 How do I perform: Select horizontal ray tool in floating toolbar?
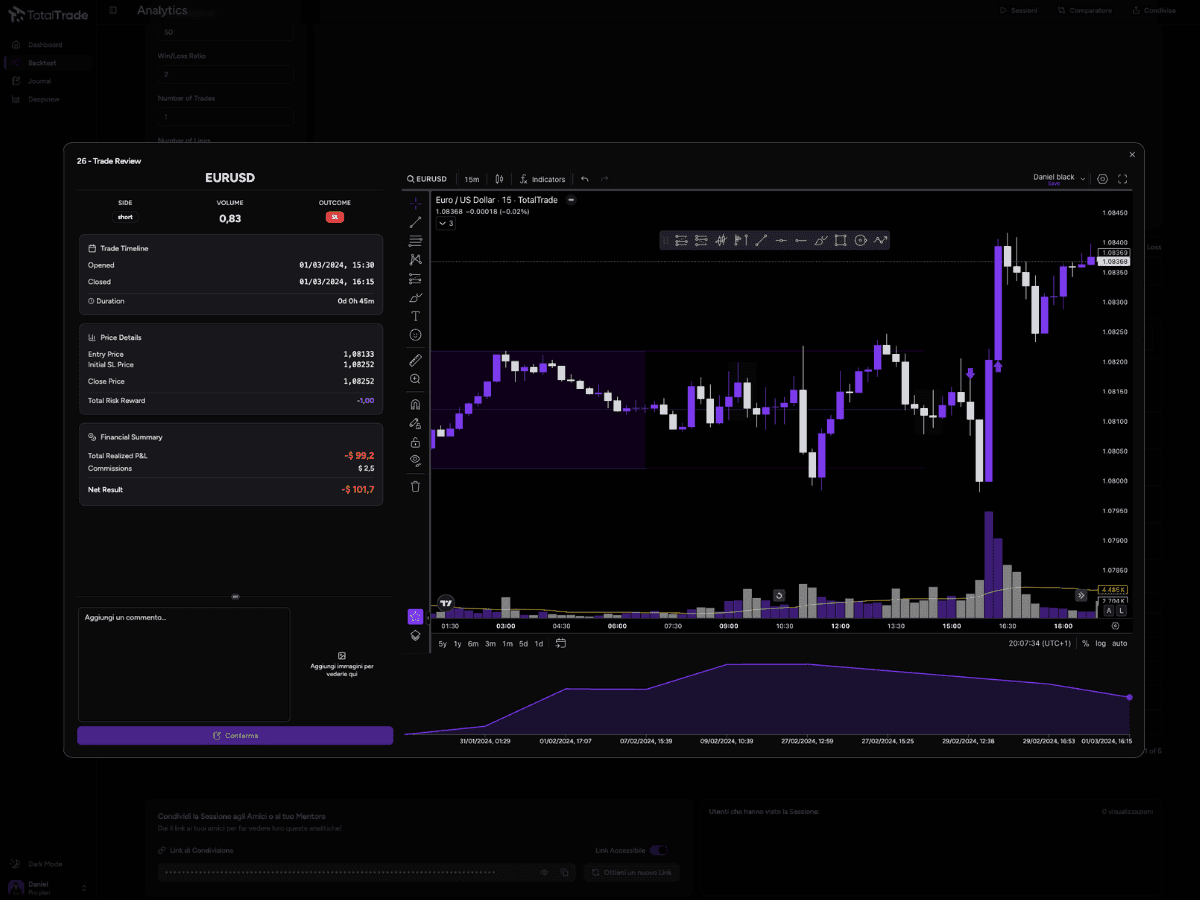(x=801, y=240)
